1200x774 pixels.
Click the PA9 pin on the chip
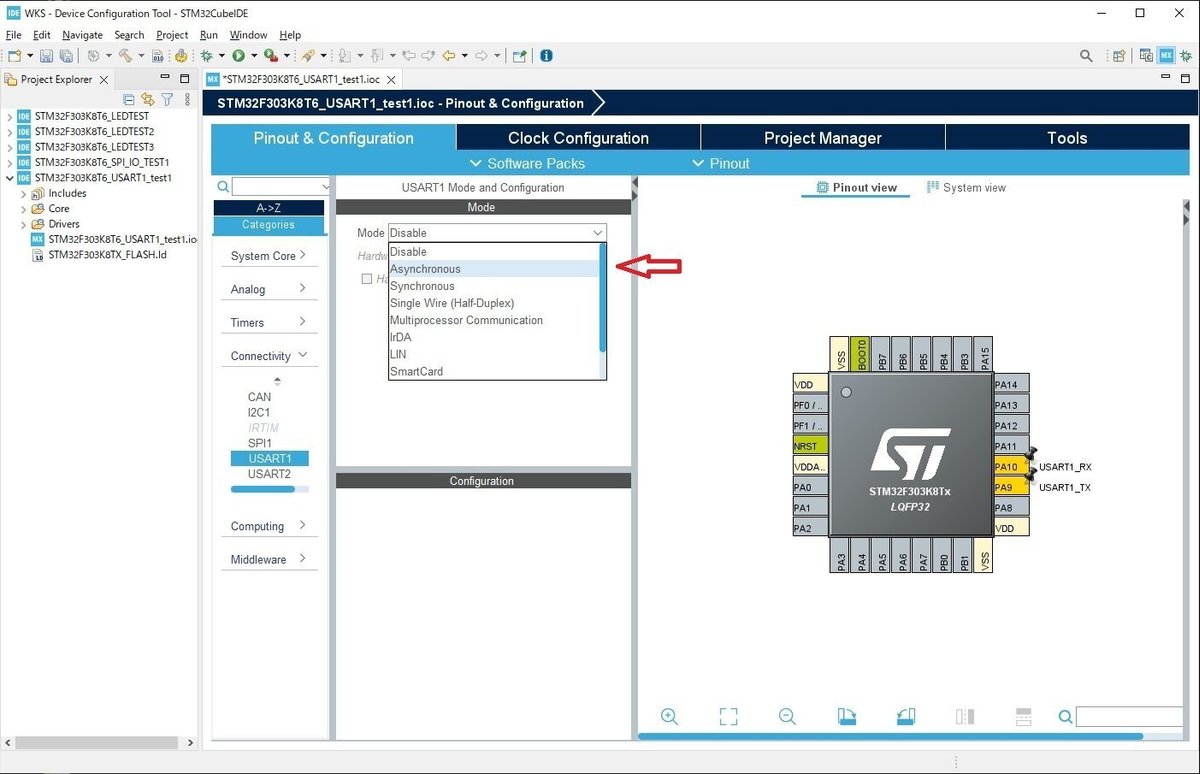(x=1011, y=487)
